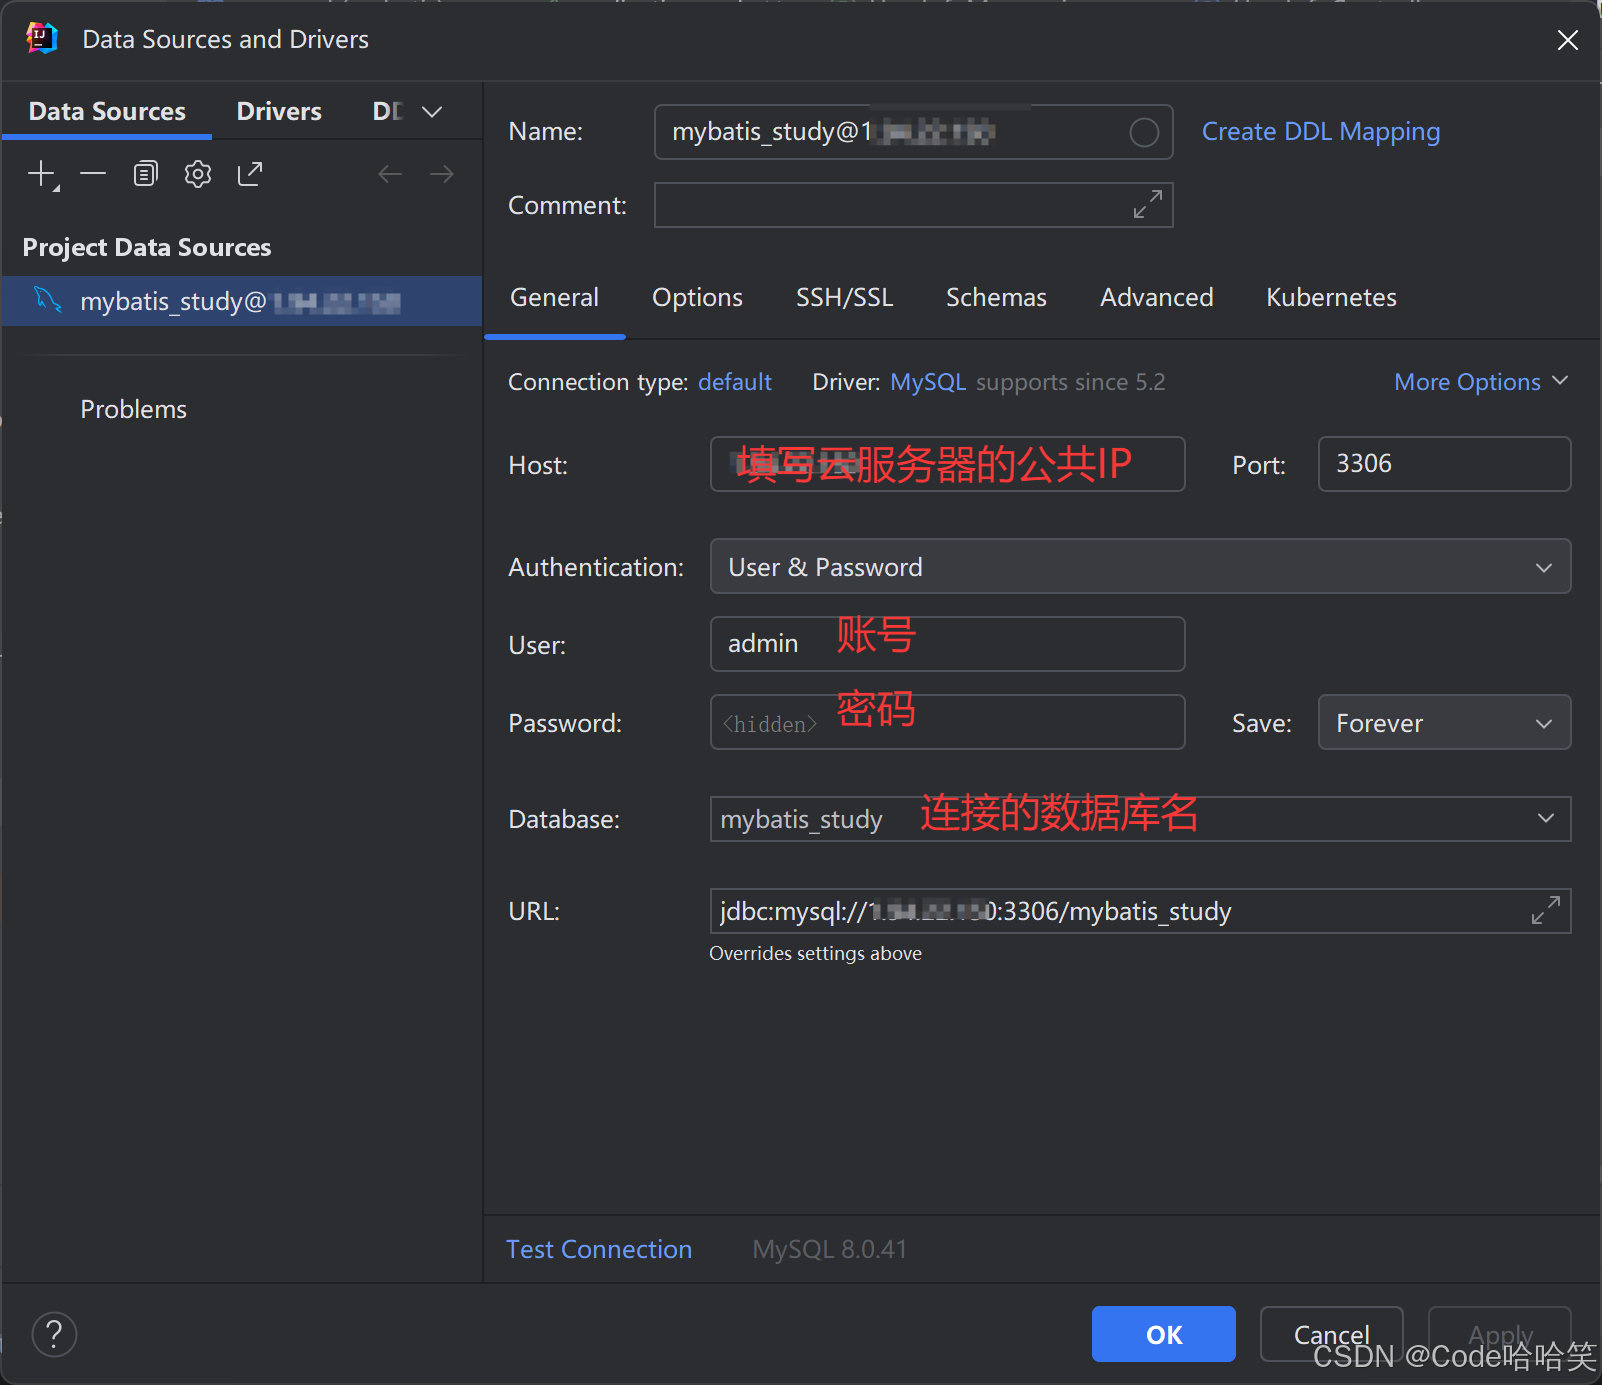
Task: Click MySQL icon of mybatis_study data source
Action: coord(48,300)
